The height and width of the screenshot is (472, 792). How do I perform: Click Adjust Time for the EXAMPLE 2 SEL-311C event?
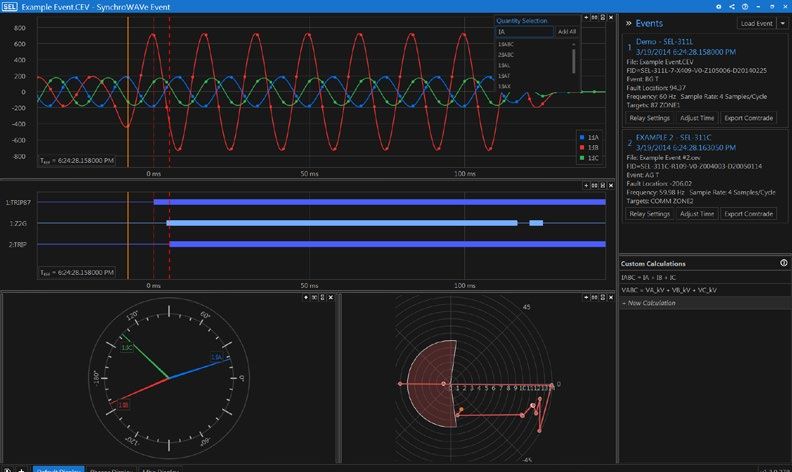coord(697,214)
